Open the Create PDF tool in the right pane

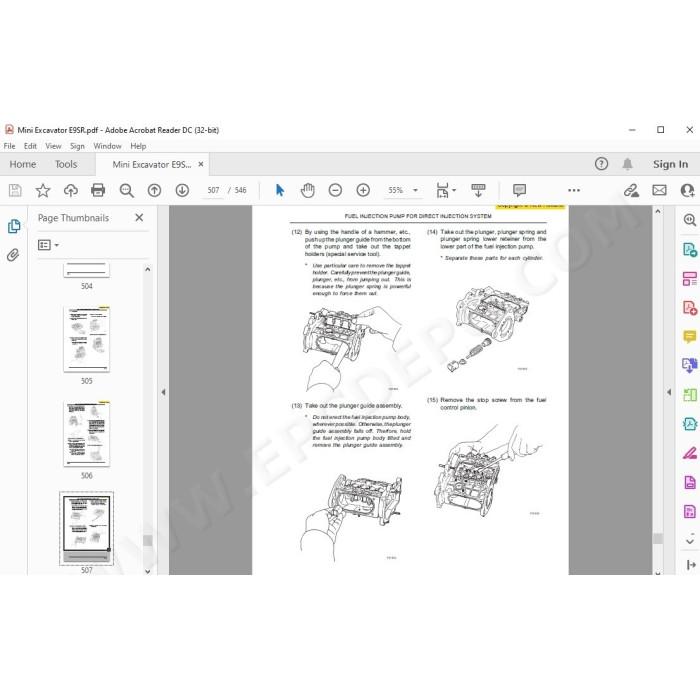(690, 308)
